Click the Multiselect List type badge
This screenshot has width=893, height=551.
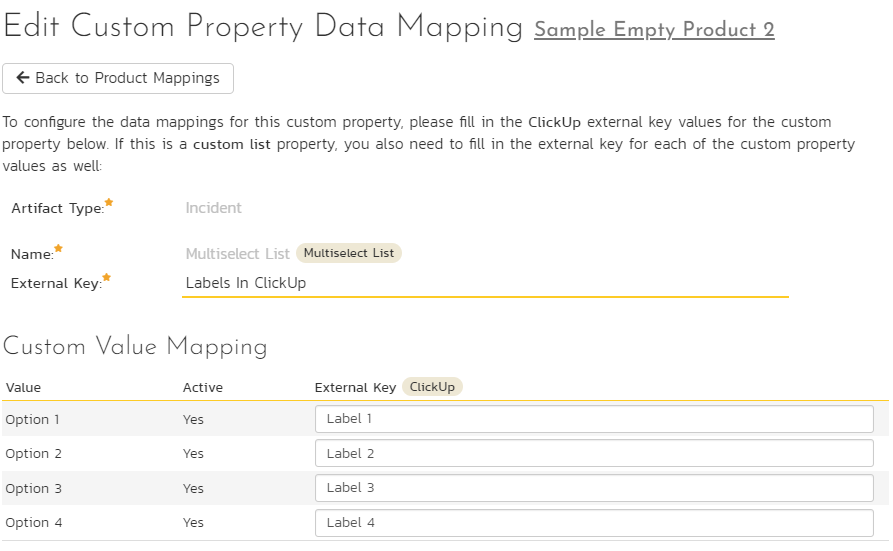pos(349,253)
